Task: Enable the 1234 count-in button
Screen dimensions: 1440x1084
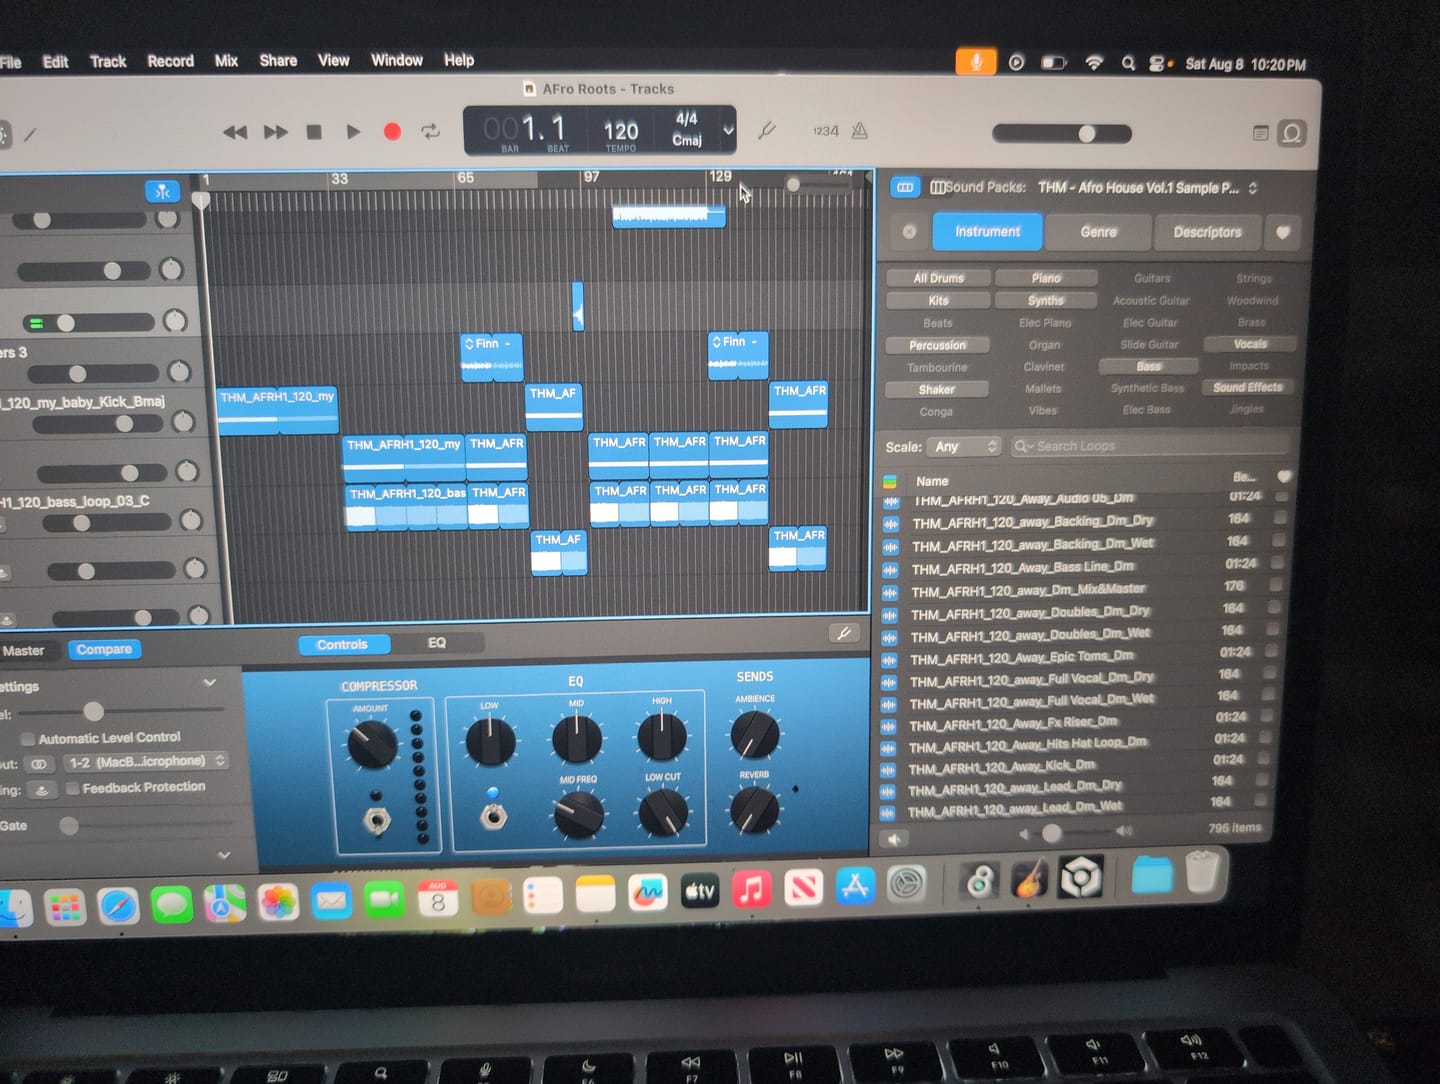Action: [825, 131]
